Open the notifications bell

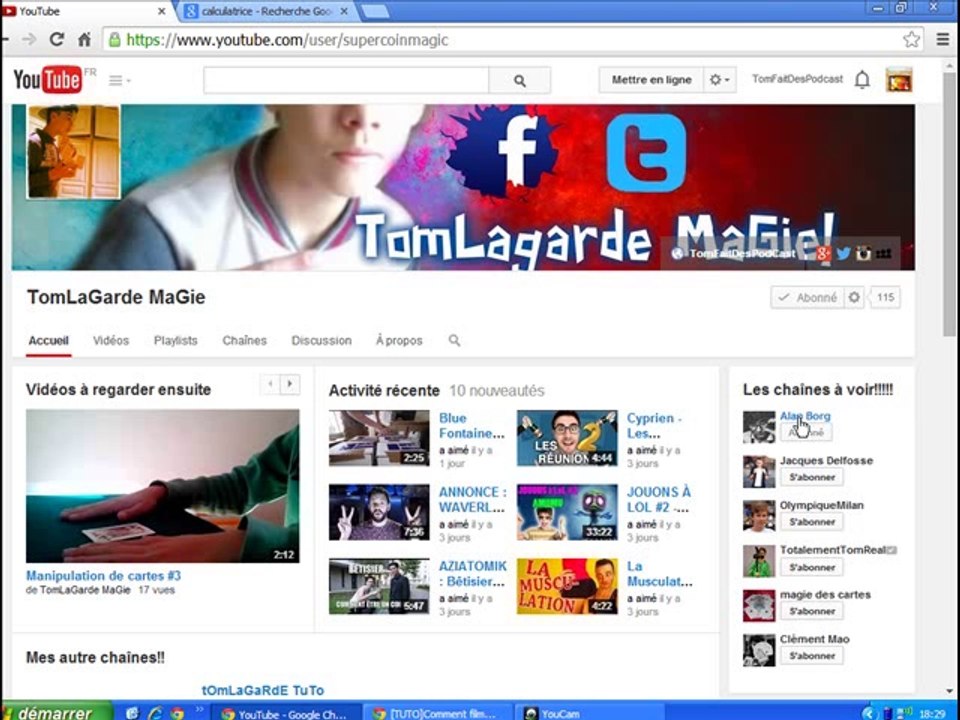coord(862,80)
